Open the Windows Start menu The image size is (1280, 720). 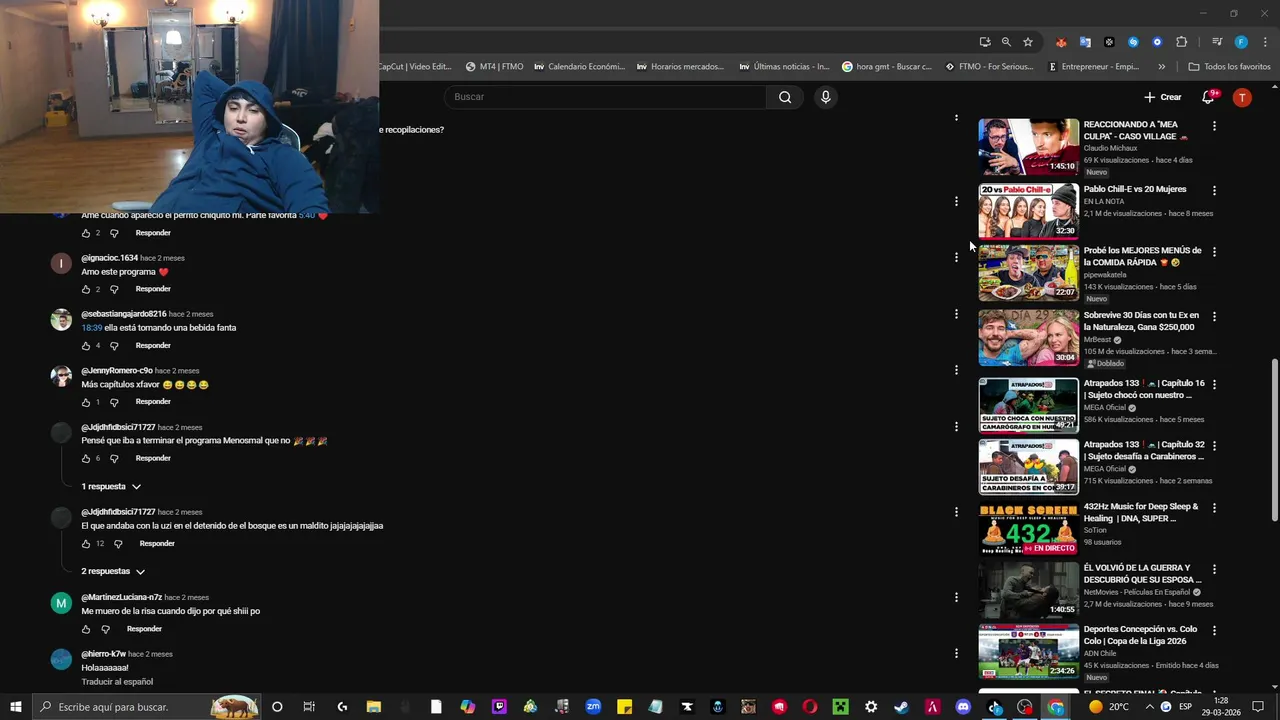(15, 707)
